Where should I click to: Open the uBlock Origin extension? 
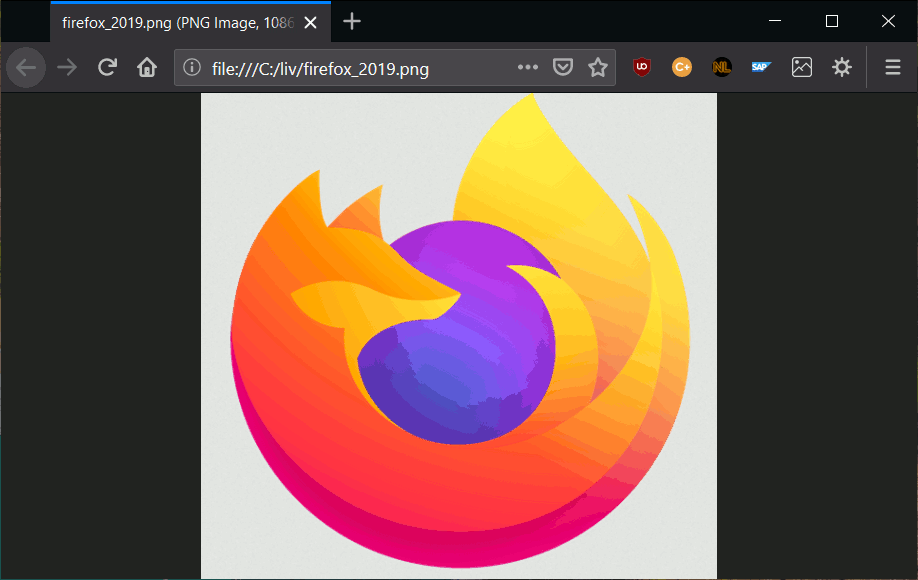click(642, 67)
